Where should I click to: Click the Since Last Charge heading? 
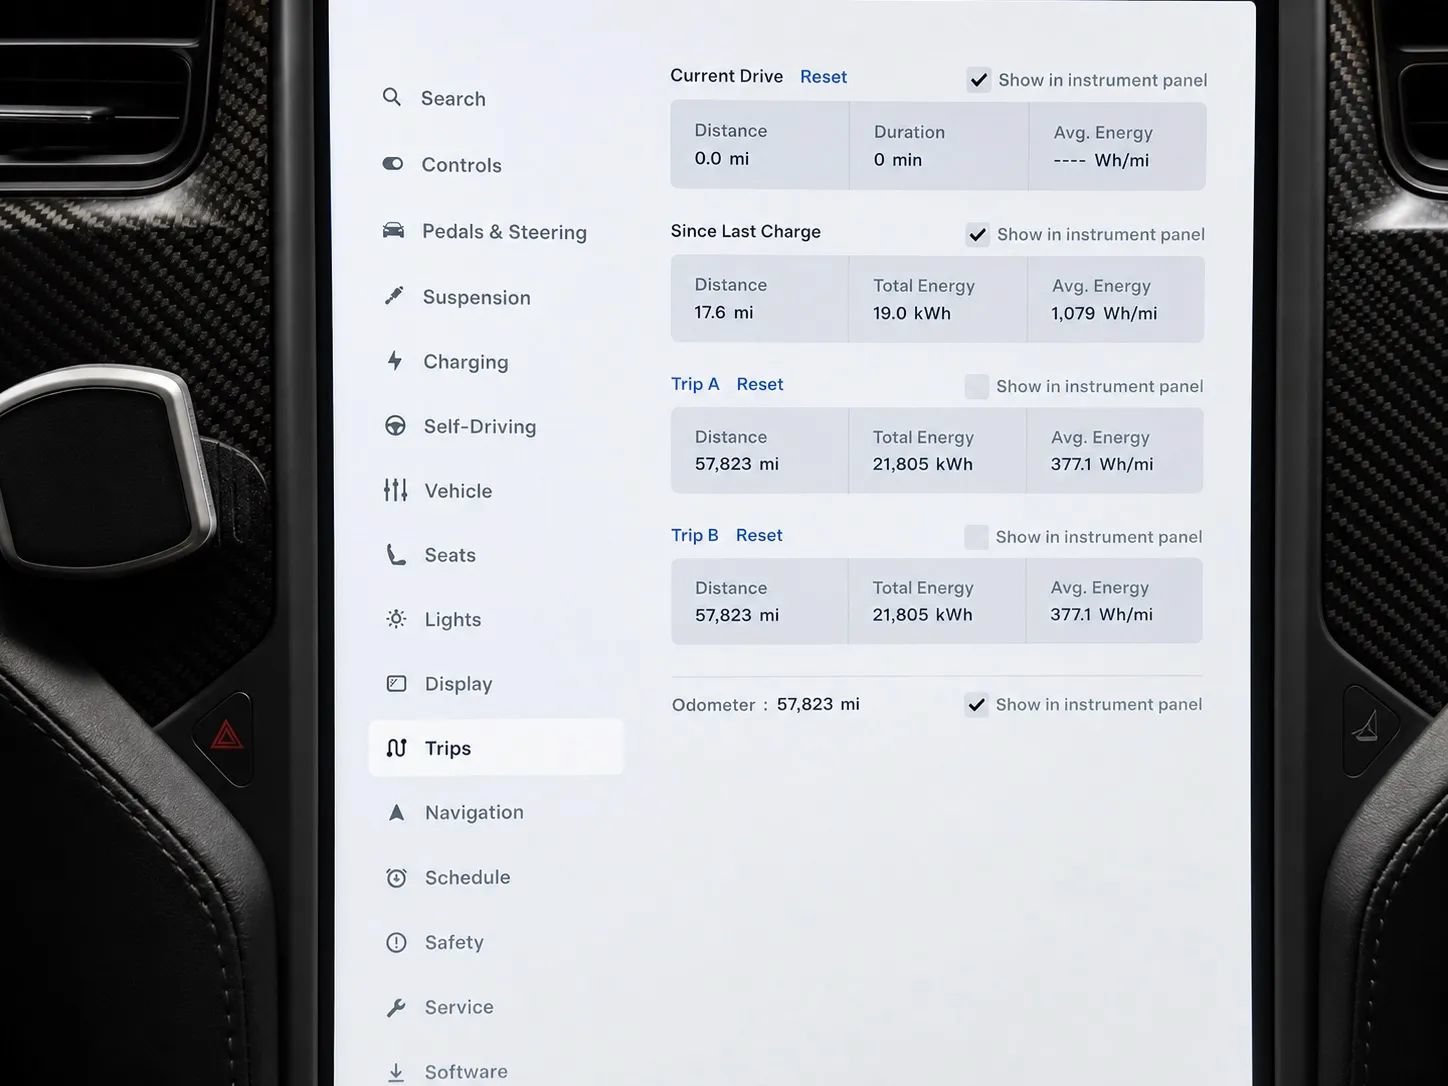(x=746, y=231)
